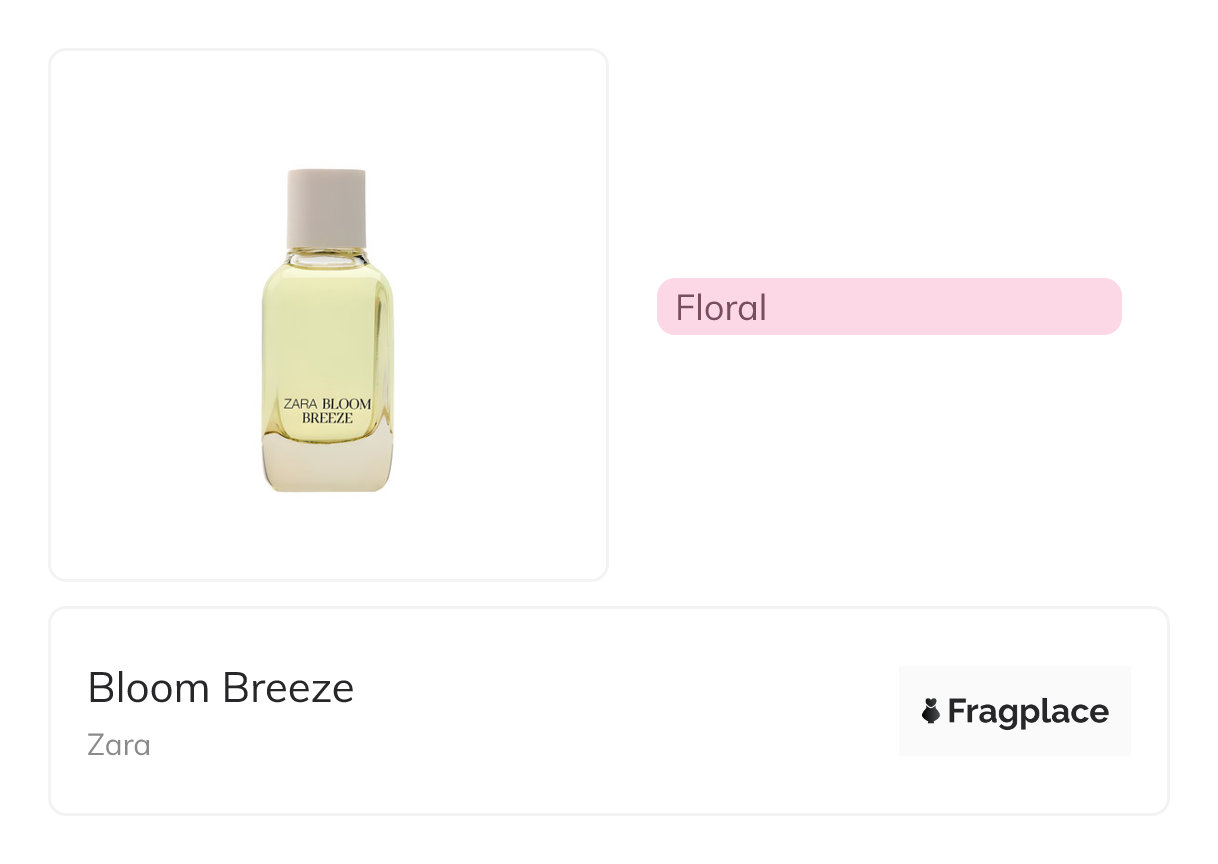Open the Zara brand name link
Viewport: 1218px width, 864px height.
[119, 745]
